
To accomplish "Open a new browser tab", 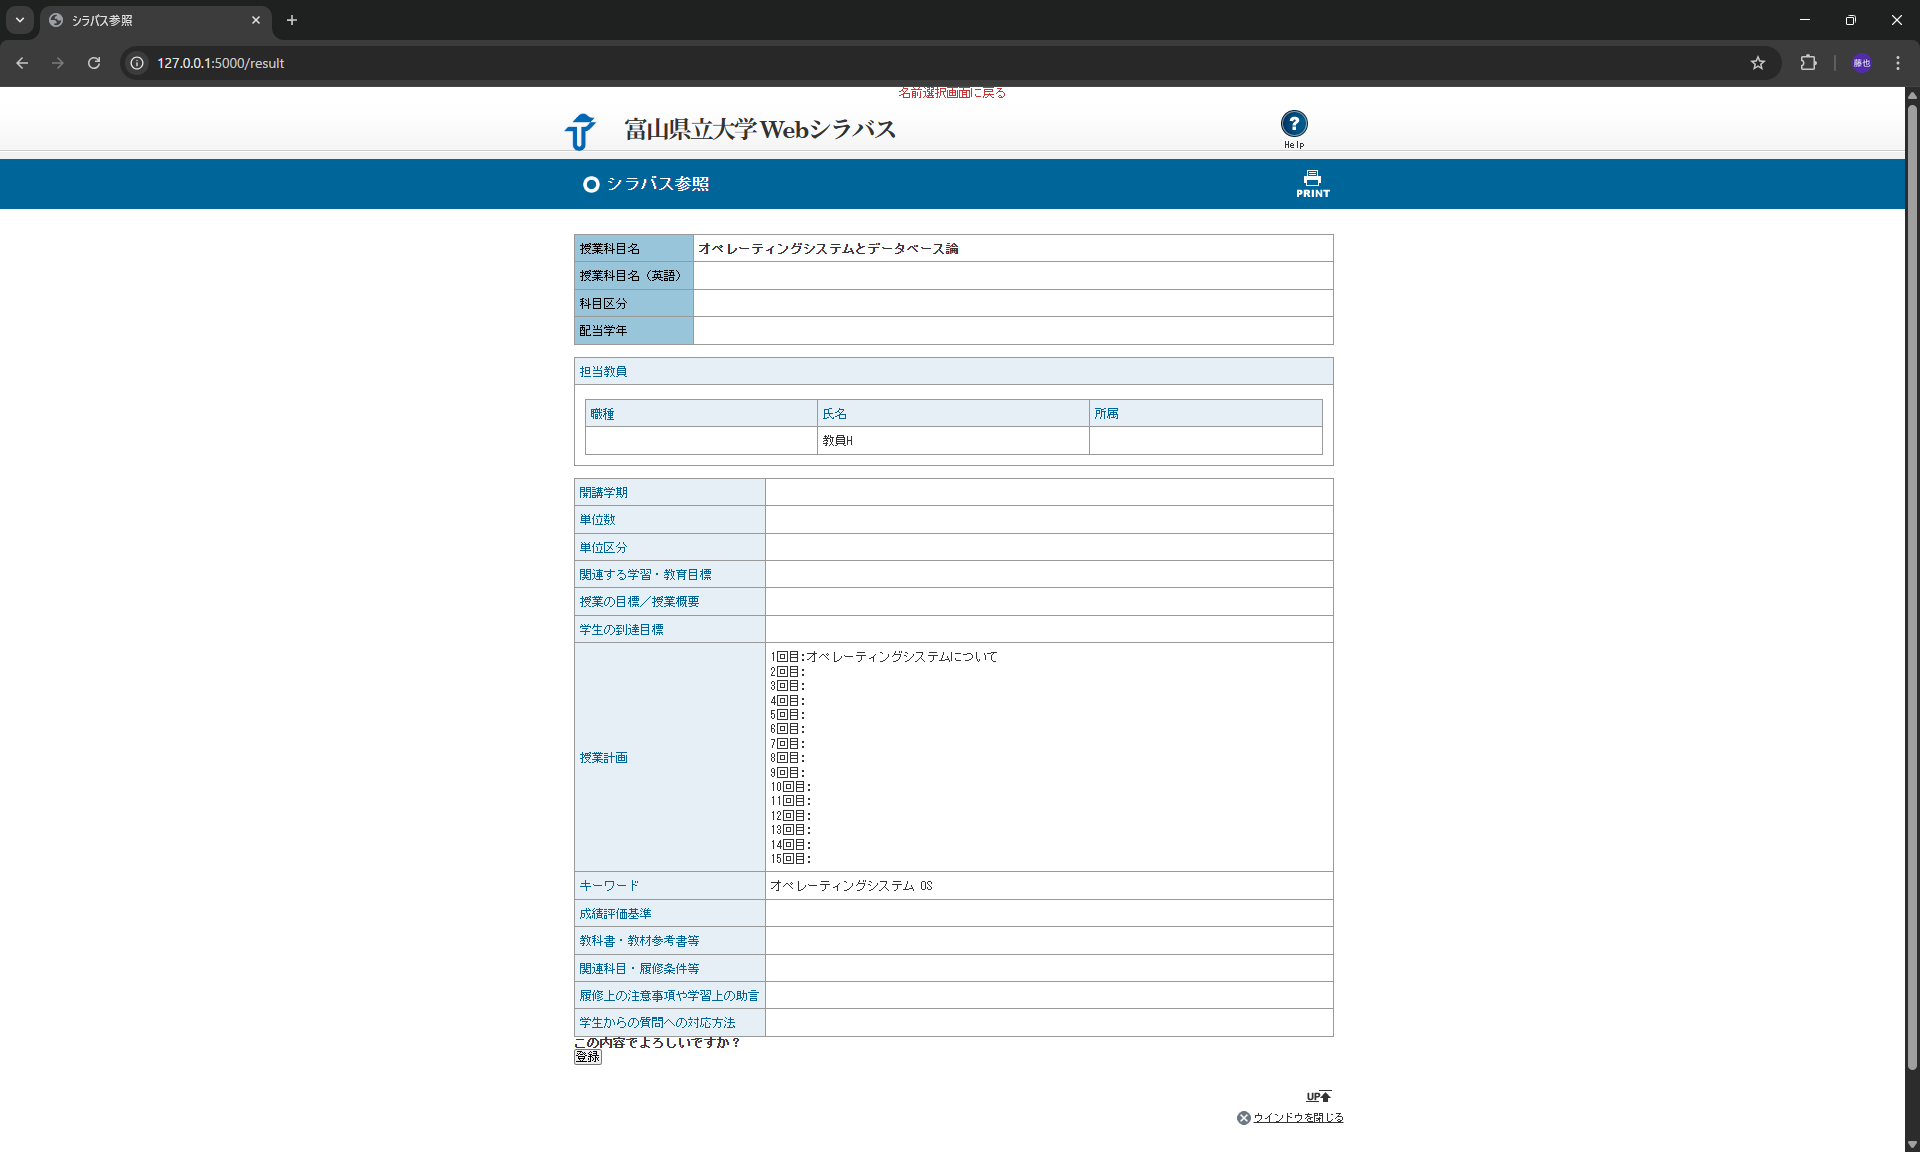I will pos(292,20).
